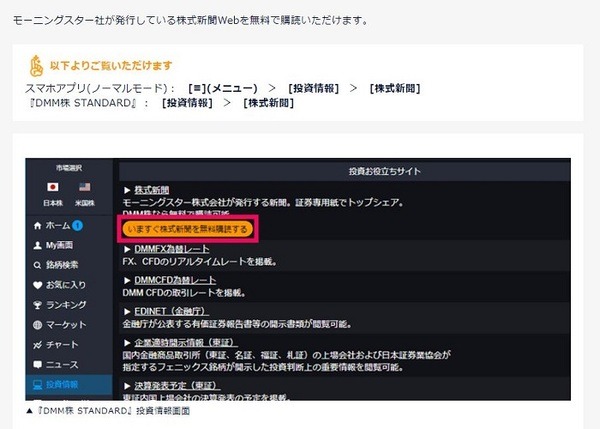Click the house icon beside ホーム
Image resolution: width=600 pixels, height=429 pixels.
click(x=38, y=226)
